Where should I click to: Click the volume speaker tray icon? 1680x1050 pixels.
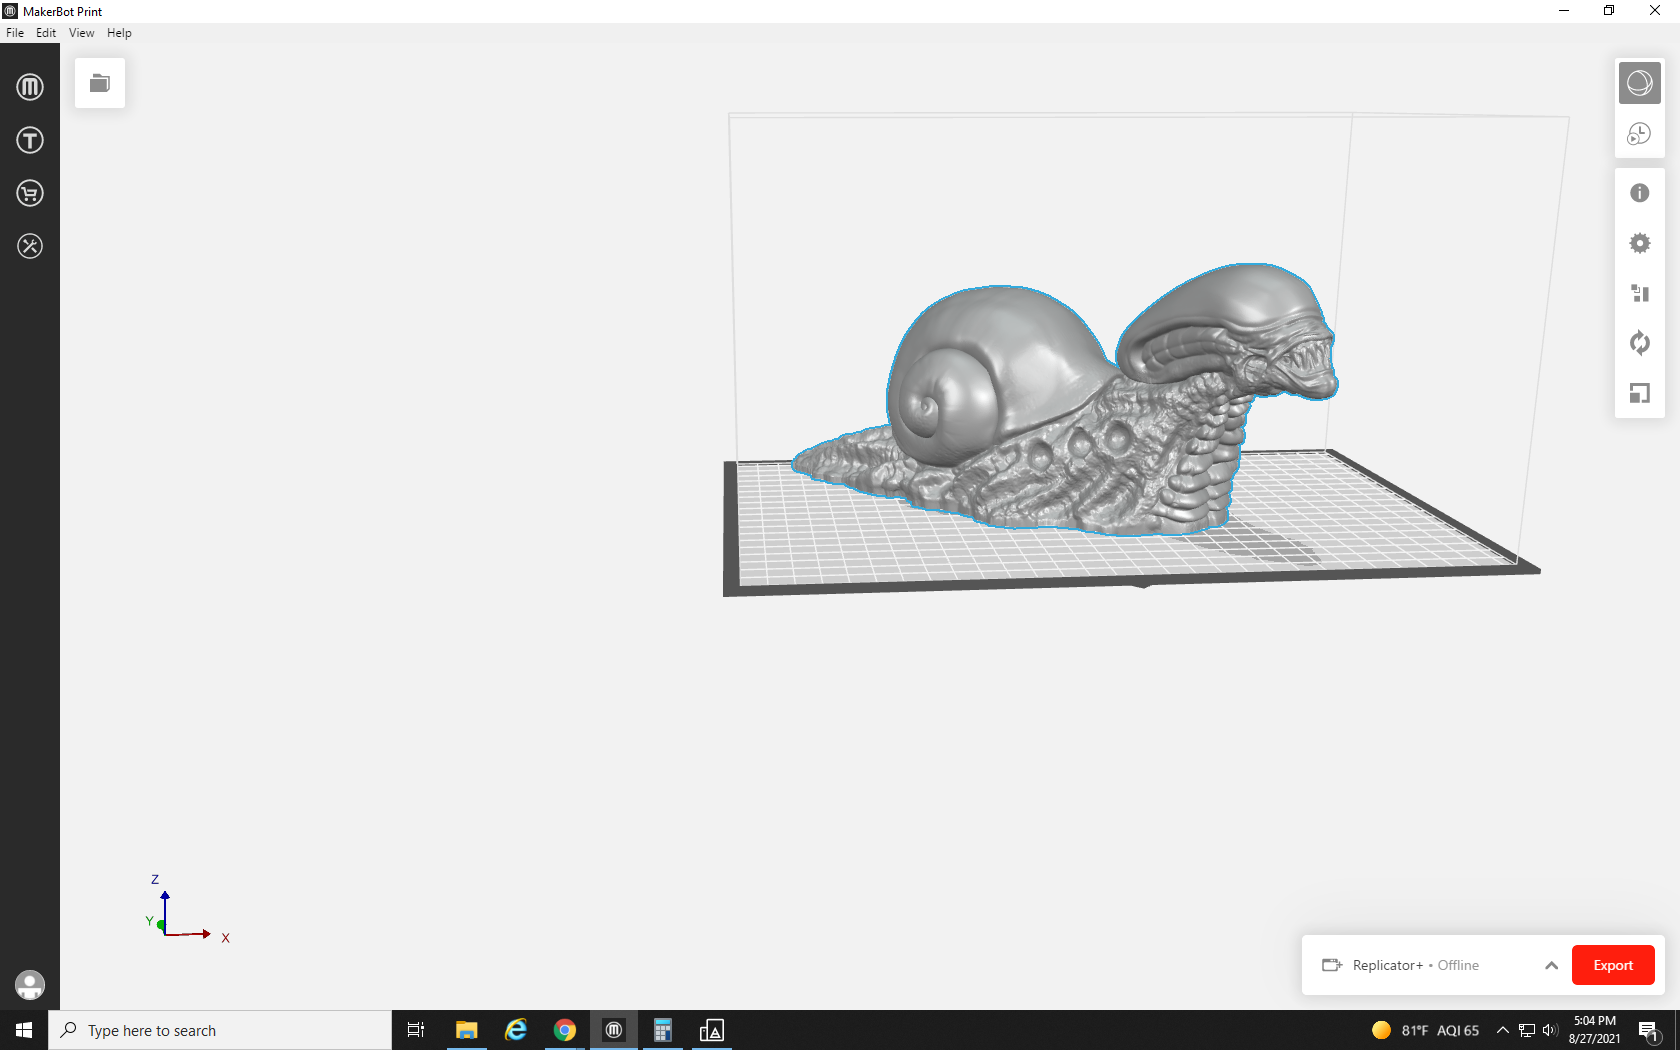coord(1550,1030)
